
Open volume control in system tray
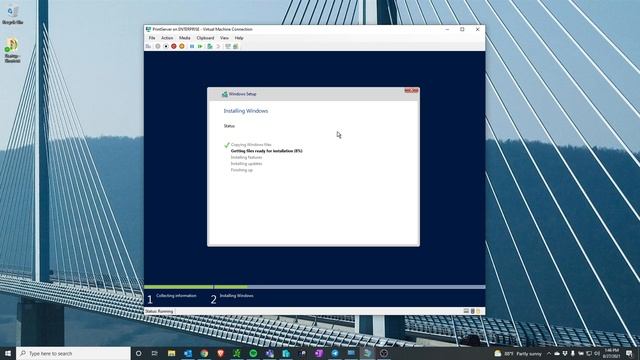point(597,353)
